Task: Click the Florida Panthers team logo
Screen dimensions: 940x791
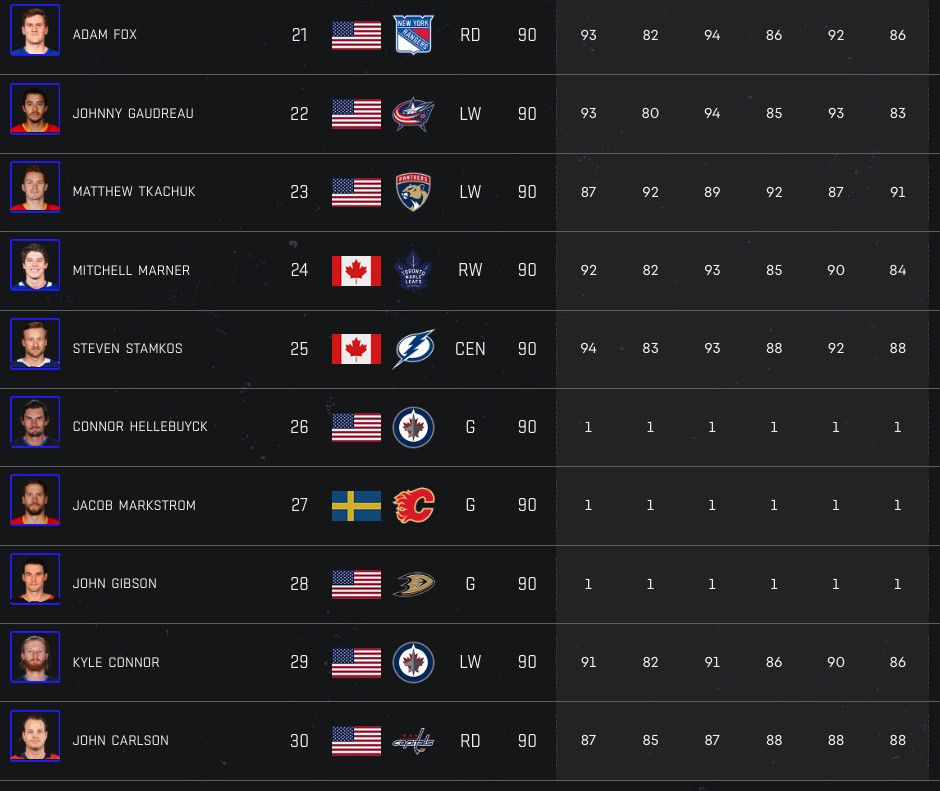Action: click(413, 192)
